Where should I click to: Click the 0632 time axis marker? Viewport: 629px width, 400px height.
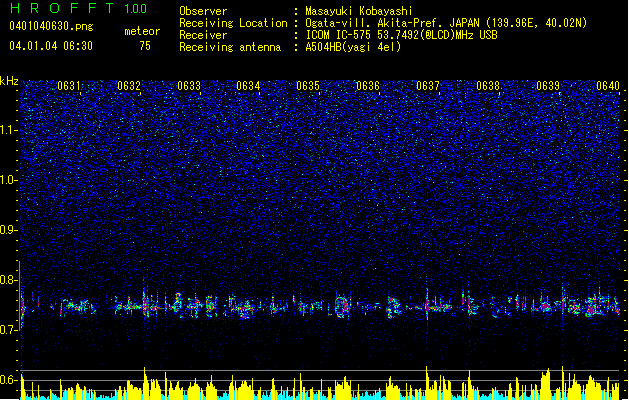[x=129, y=86]
